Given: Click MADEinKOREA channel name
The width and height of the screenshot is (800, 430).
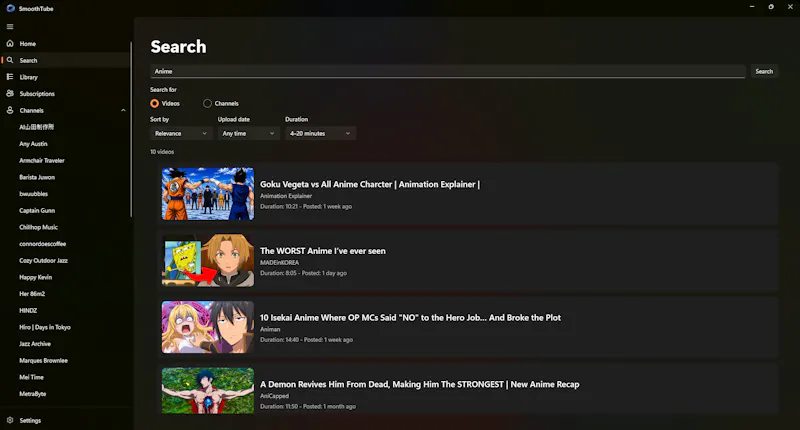Looking at the screenshot, I should click(280, 263).
